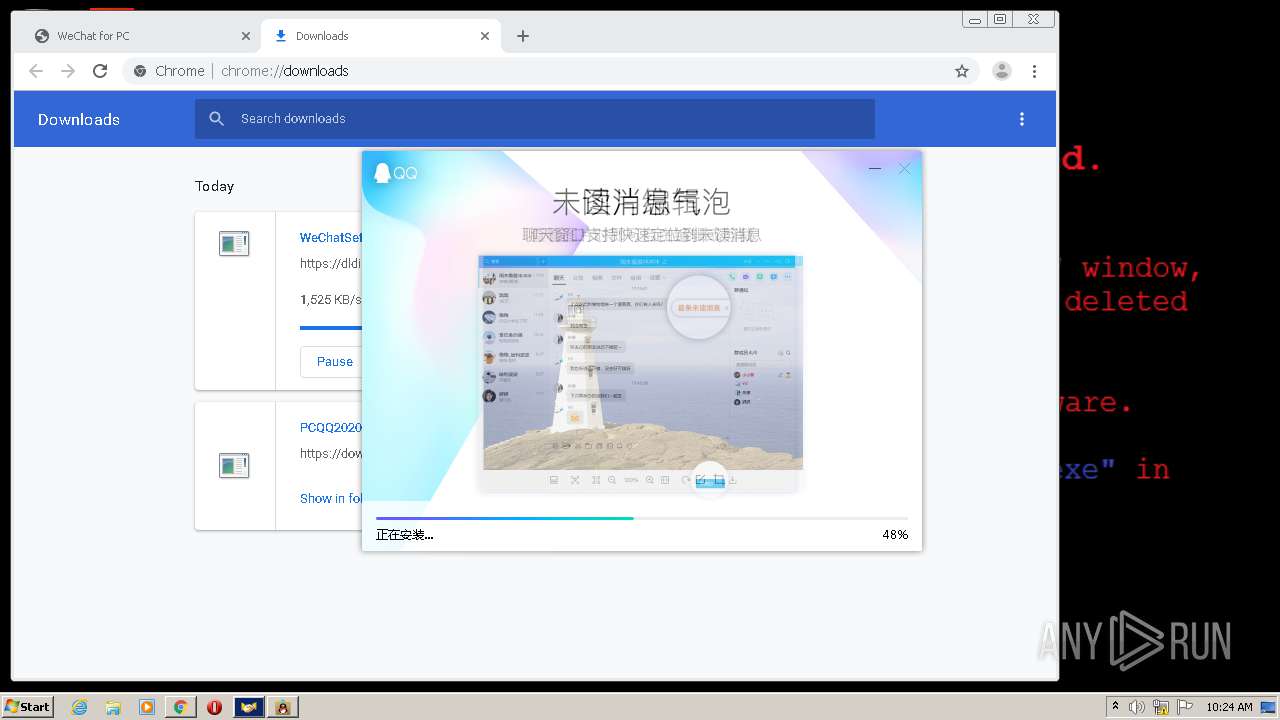Open Opera browser from taskbar
Image resolution: width=1280 pixels, height=720 pixels.
tap(214, 707)
